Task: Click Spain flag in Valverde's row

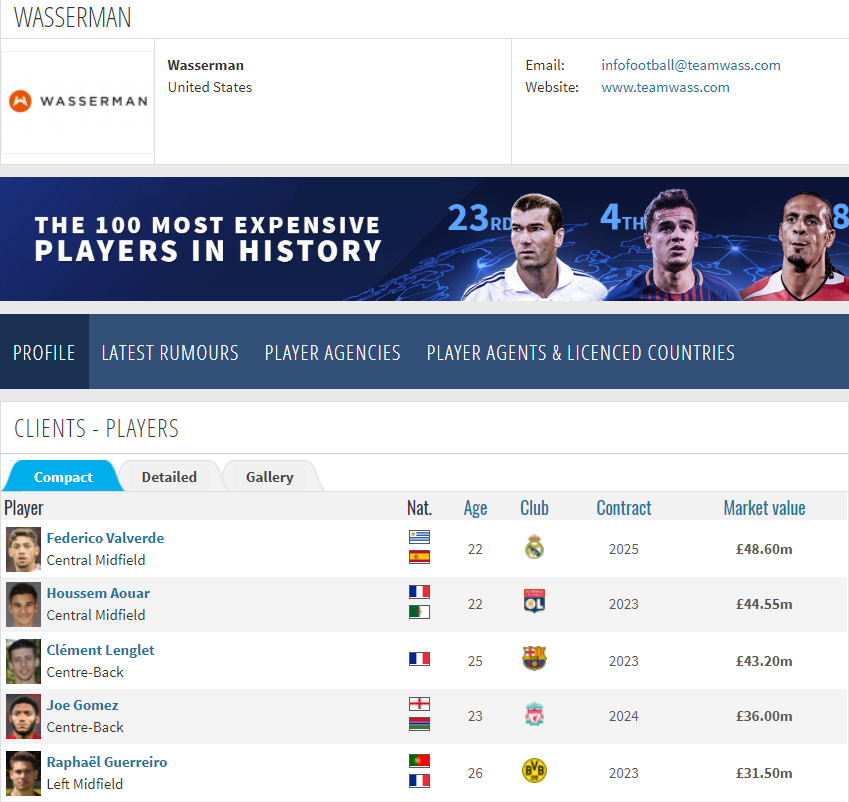Action: point(419,557)
